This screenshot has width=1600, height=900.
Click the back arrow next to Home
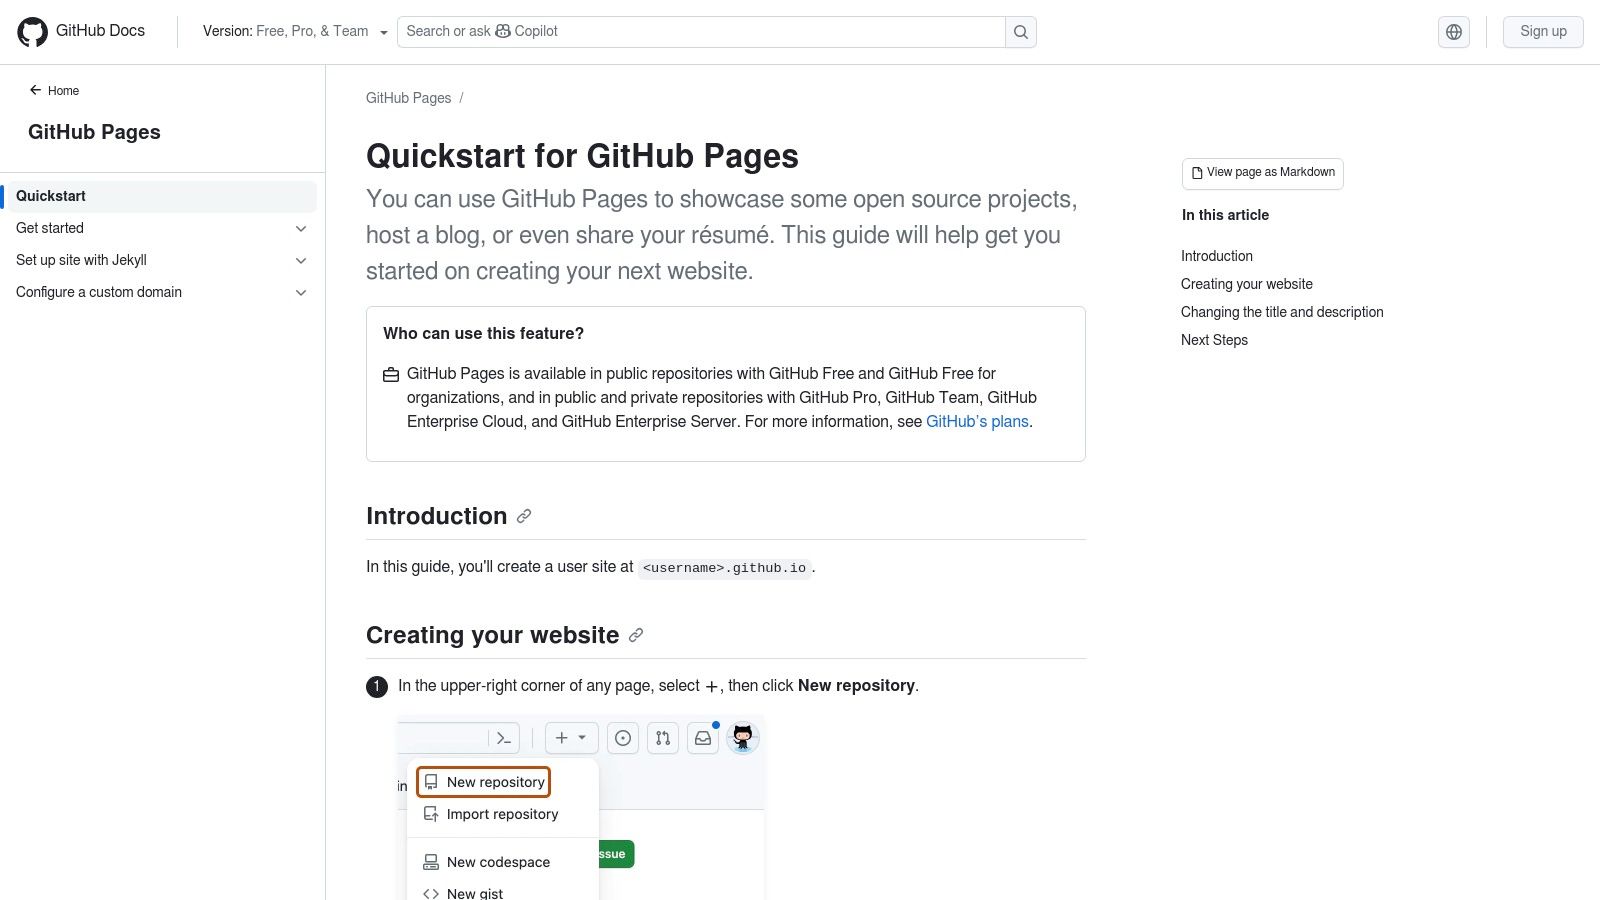pyautogui.click(x=35, y=90)
